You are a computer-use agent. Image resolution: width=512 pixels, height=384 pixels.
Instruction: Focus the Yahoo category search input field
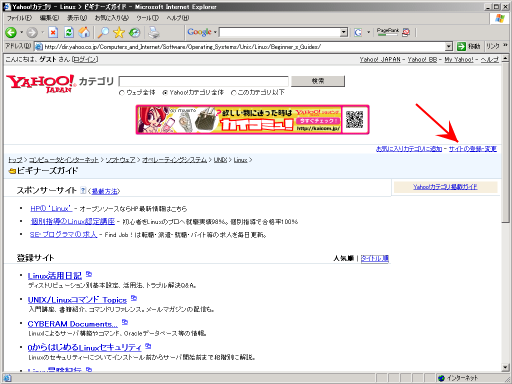click(203, 81)
